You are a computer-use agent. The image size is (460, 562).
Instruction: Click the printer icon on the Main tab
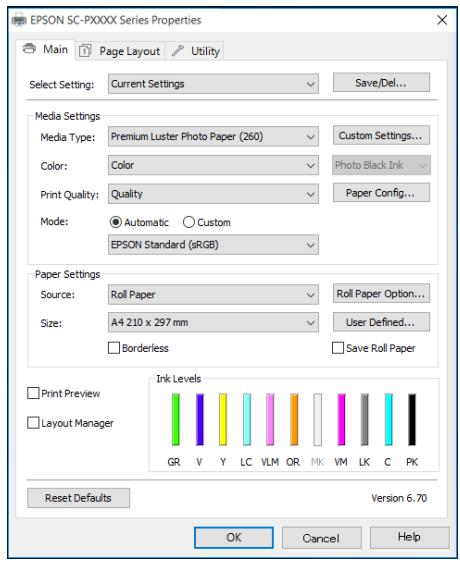[29, 48]
